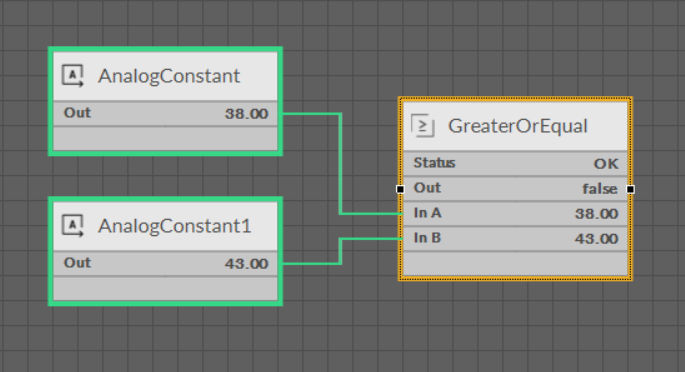
Task: Select the GreaterOrEqual block title
Action: pos(518,126)
